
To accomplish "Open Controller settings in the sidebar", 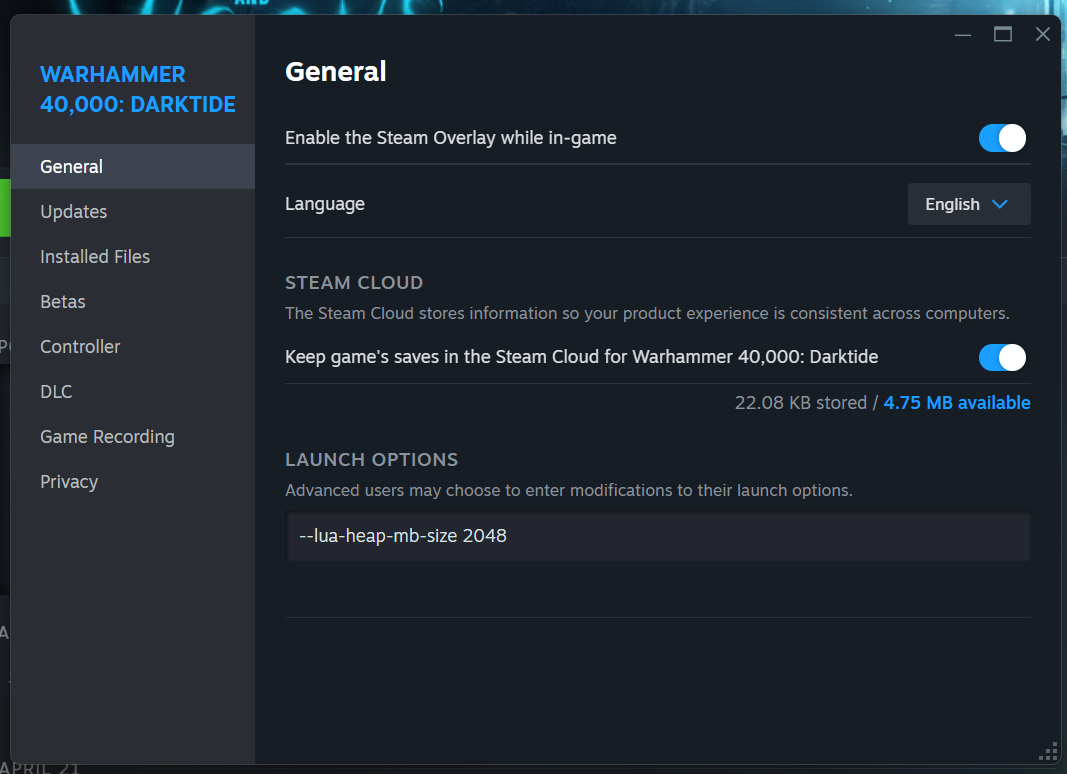I will tap(80, 347).
